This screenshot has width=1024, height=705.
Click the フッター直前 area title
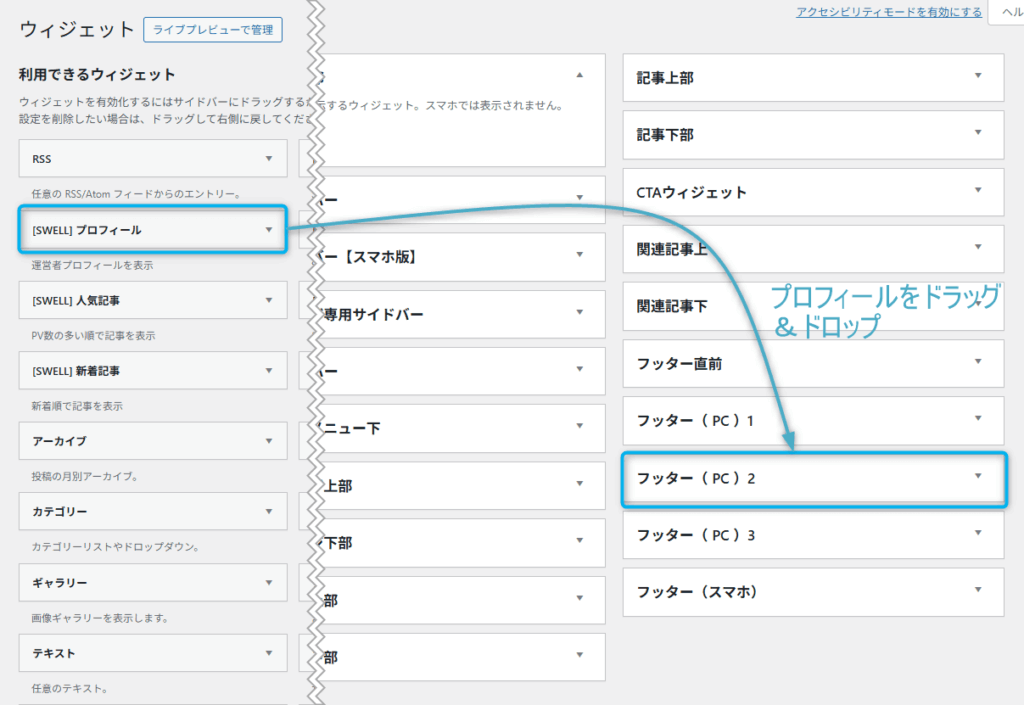coord(679,364)
